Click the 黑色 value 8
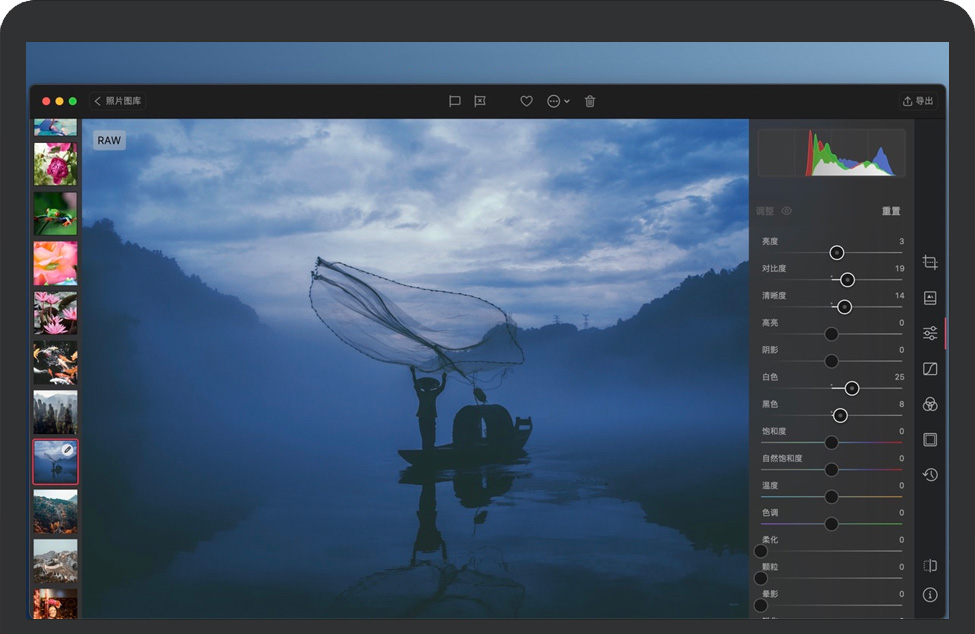 [x=901, y=405]
